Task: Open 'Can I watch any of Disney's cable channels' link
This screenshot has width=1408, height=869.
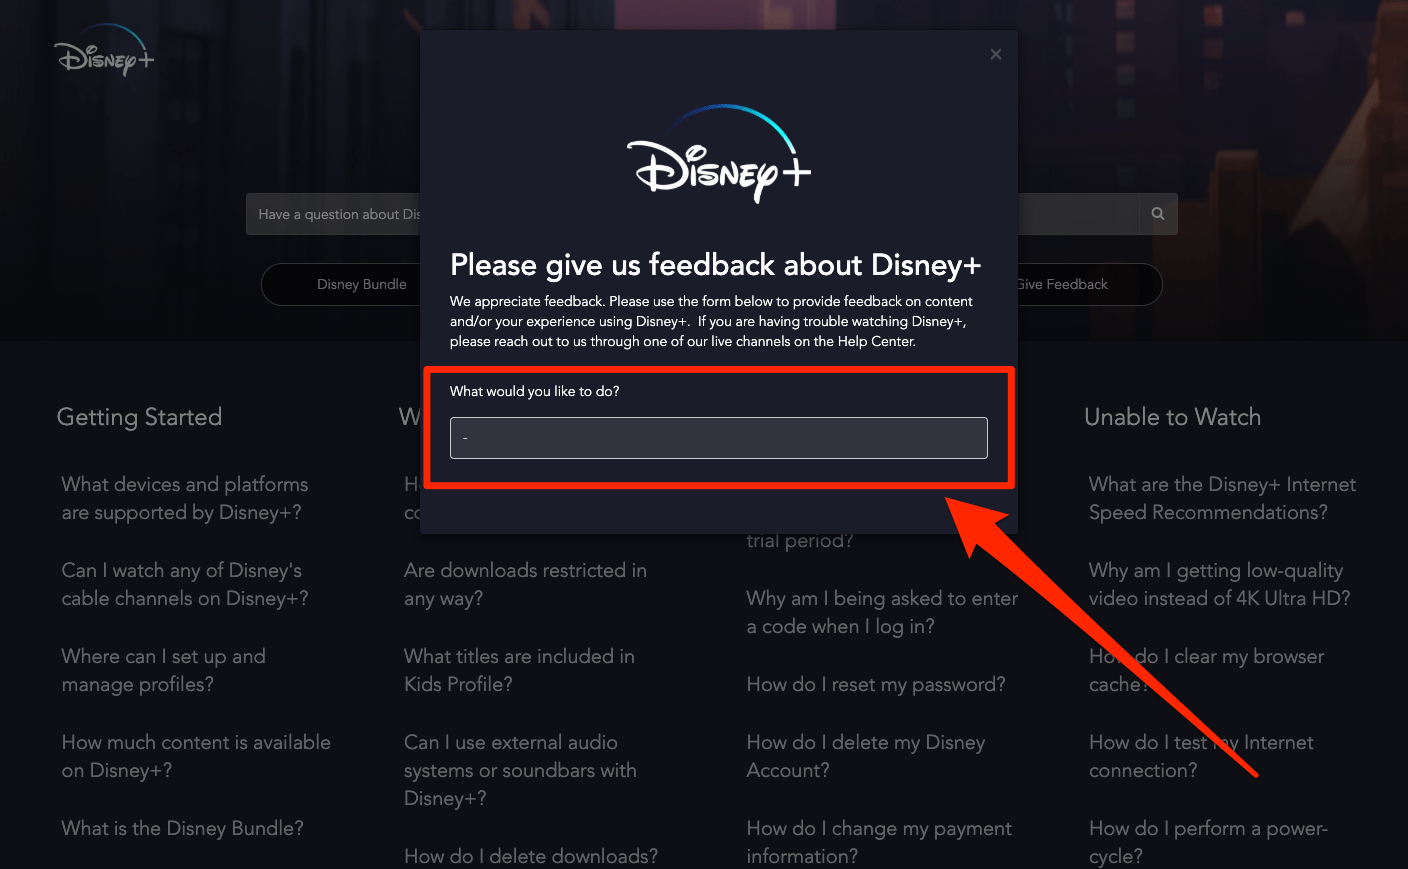Action: 185,584
